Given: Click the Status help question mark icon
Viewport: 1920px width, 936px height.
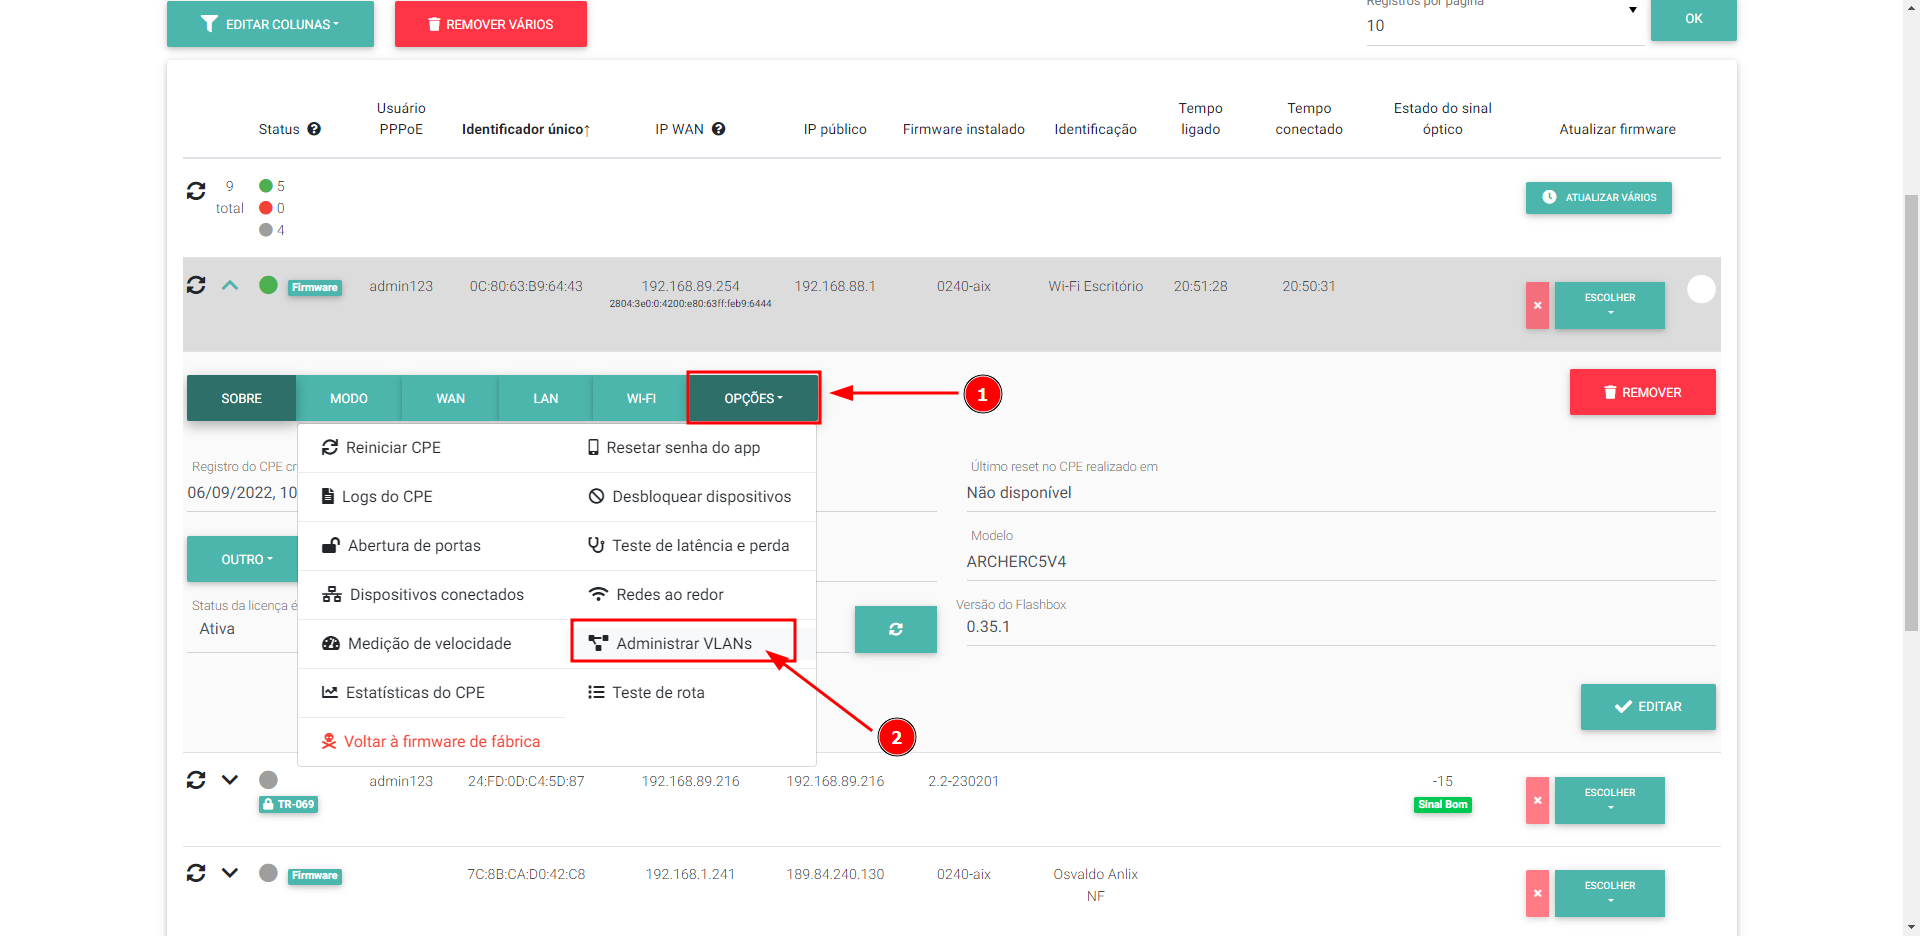Looking at the screenshot, I should click(x=314, y=129).
